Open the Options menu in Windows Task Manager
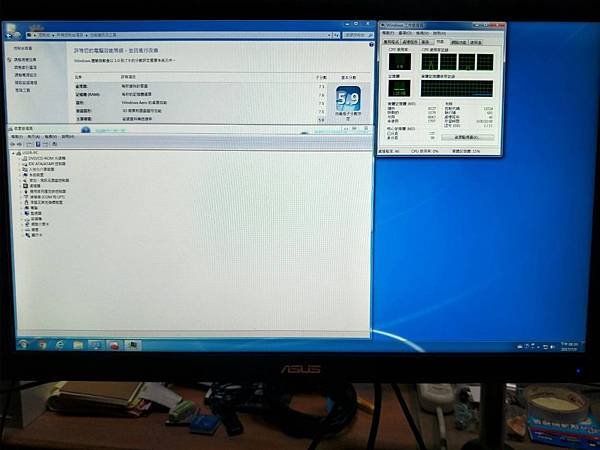 point(405,33)
